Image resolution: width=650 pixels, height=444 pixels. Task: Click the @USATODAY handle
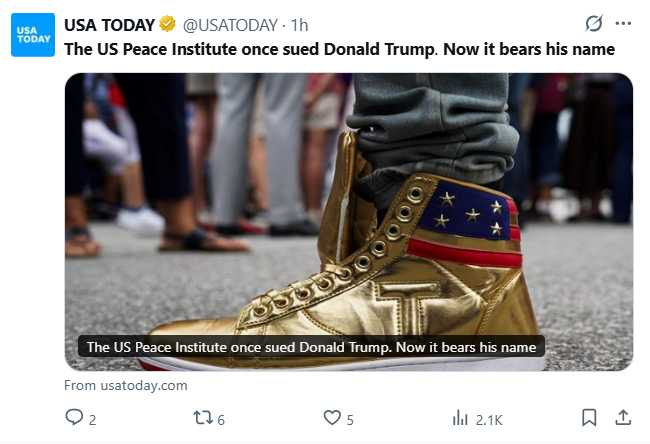pos(228,24)
